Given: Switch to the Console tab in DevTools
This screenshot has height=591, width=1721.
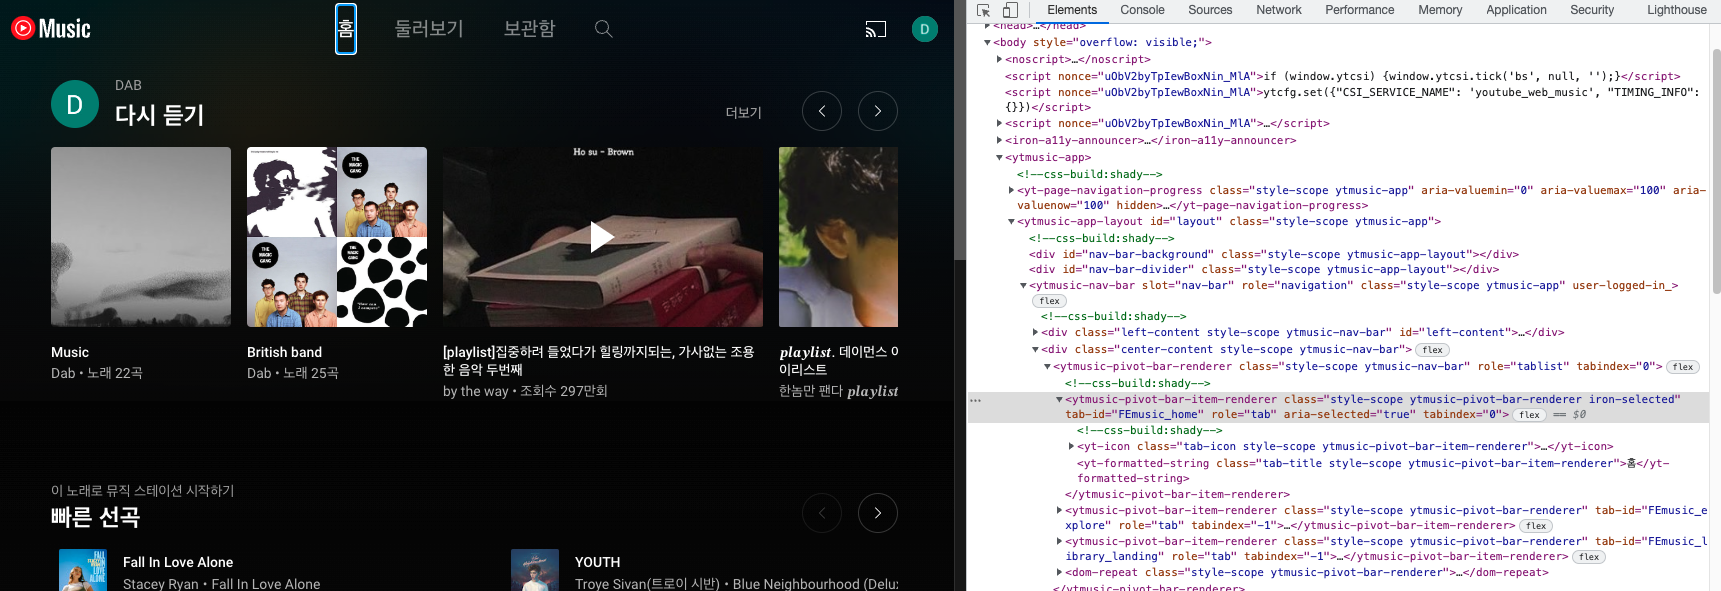Looking at the screenshot, I should click(x=1142, y=10).
